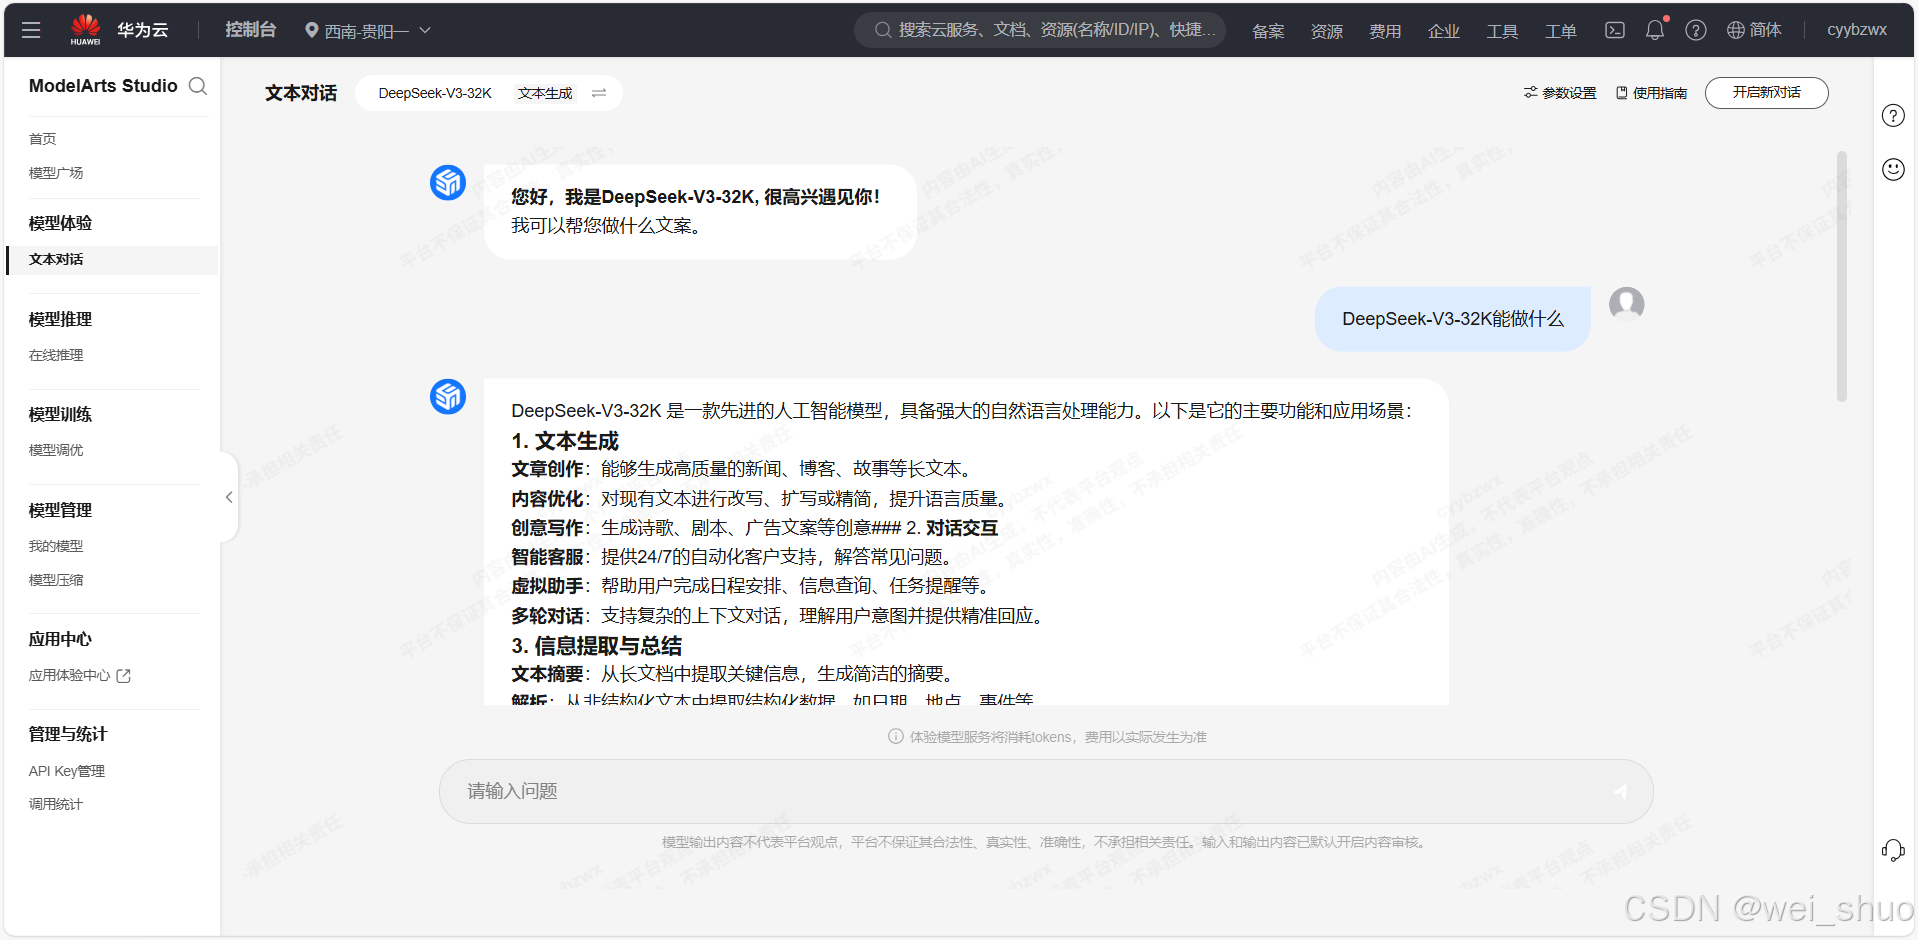Click the region location pin icon
Image resolution: width=1918 pixels, height=940 pixels.
[x=312, y=31]
